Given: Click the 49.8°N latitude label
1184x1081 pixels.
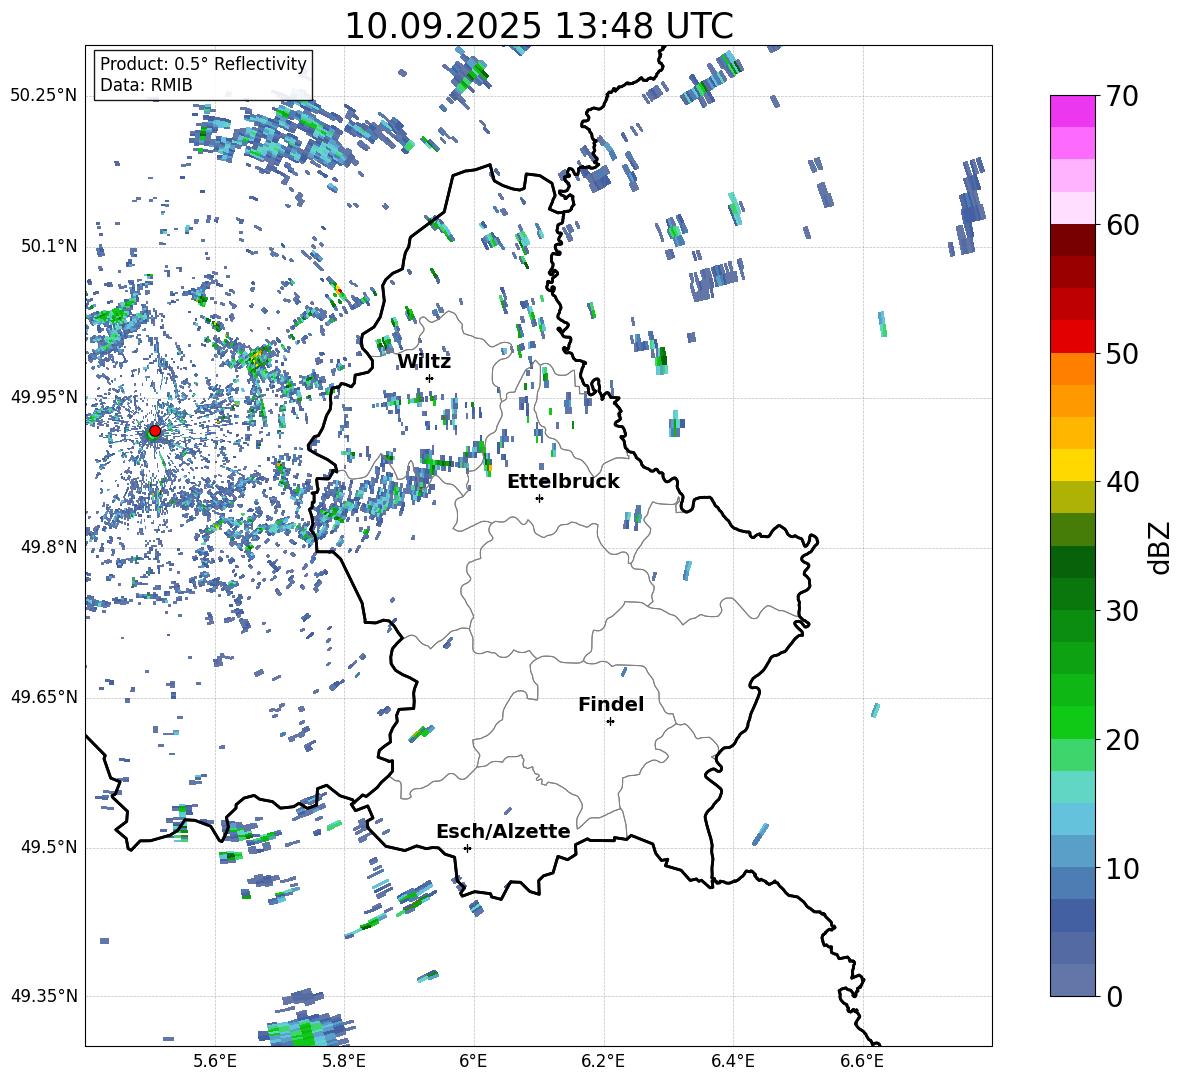Looking at the screenshot, I should pyautogui.click(x=48, y=547).
